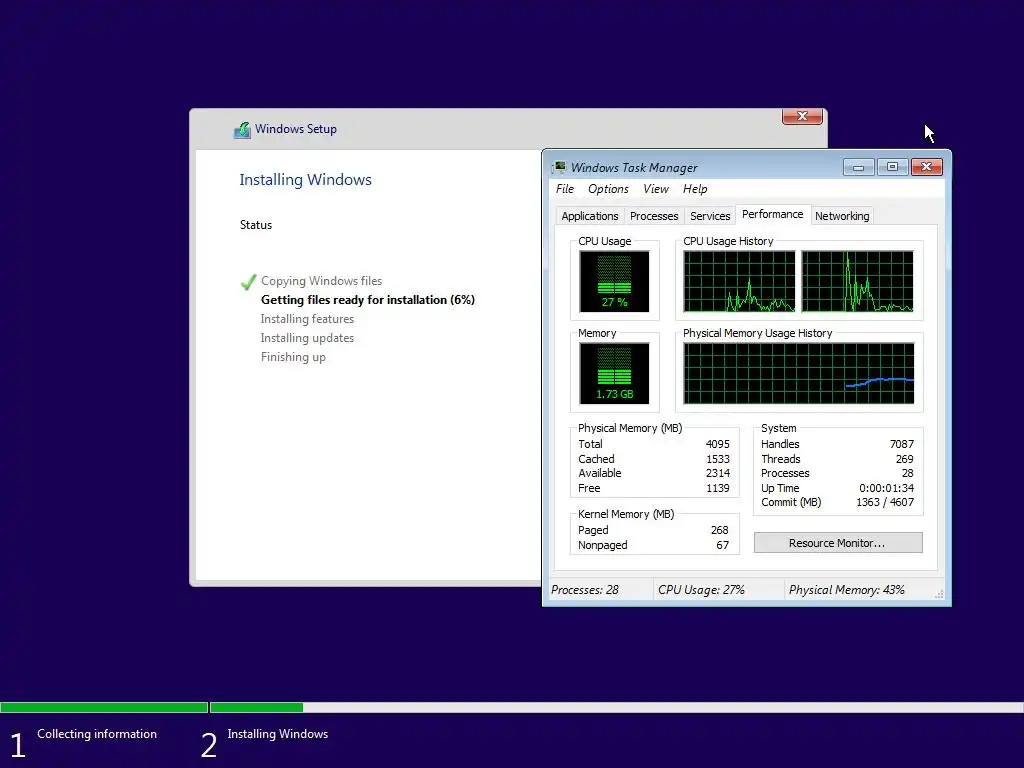Click the green checkmark beside Copying Windows files
Image resolution: width=1024 pixels, height=768 pixels.
point(248,281)
